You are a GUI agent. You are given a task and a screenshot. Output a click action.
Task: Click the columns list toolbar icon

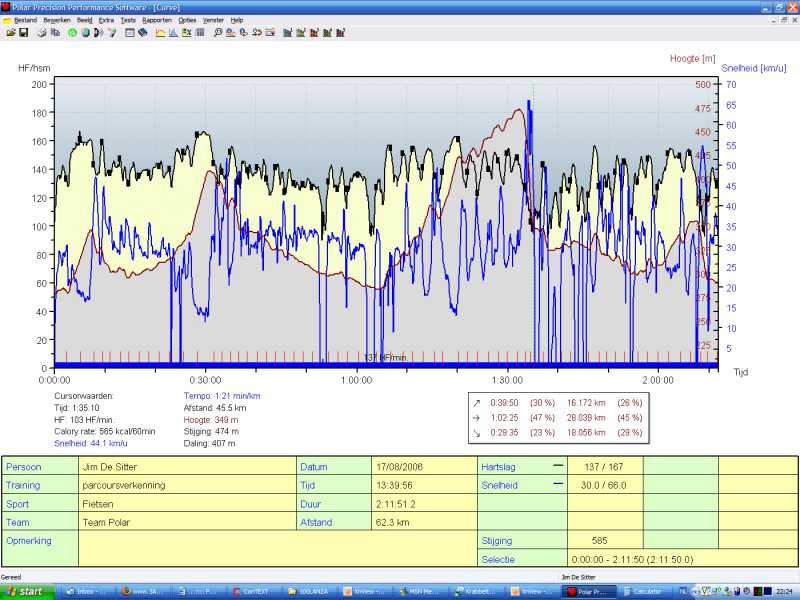coord(200,33)
